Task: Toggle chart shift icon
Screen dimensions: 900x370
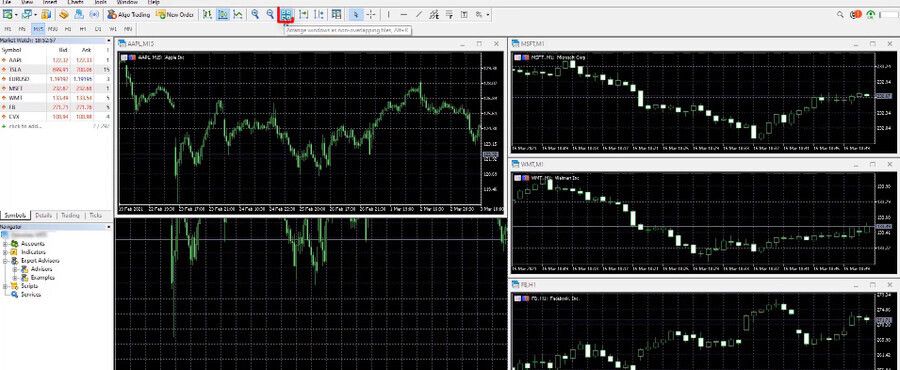Action: tap(319, 14)
